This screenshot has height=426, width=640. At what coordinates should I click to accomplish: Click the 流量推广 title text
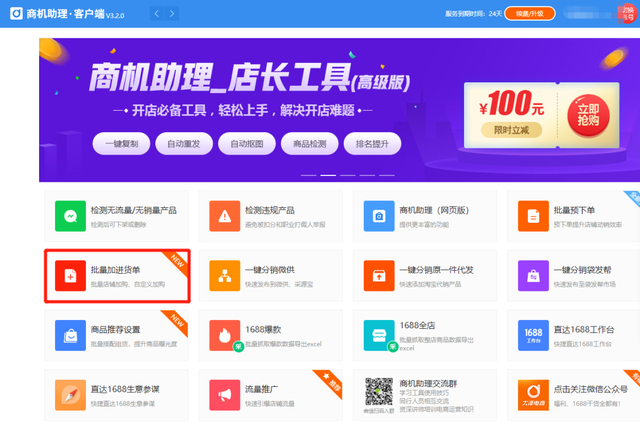pyautogui.click(x=262, y=389)
